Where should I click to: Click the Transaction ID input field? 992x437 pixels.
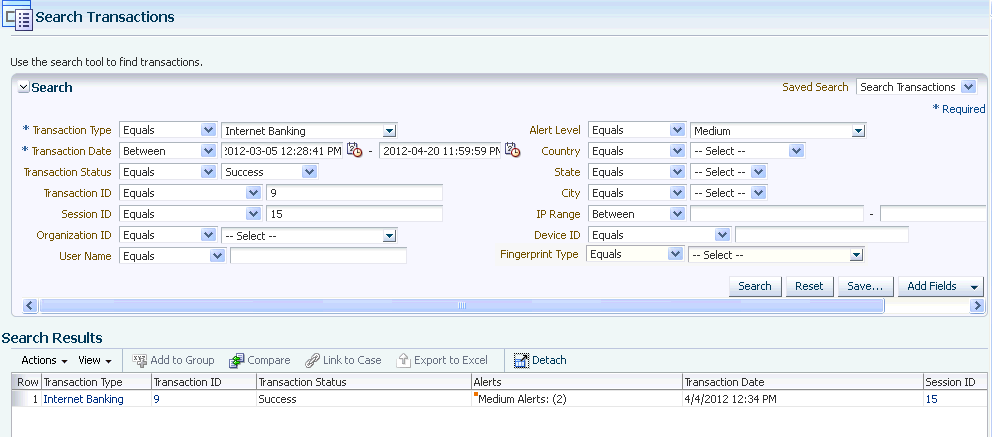(354, 193)
